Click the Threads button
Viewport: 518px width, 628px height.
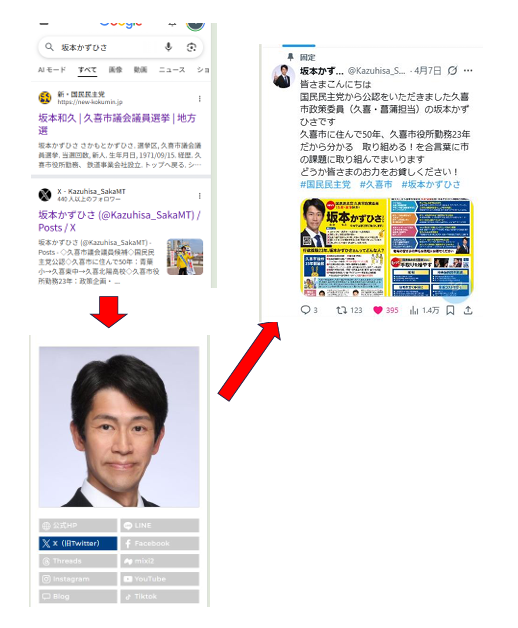(78, 561)
